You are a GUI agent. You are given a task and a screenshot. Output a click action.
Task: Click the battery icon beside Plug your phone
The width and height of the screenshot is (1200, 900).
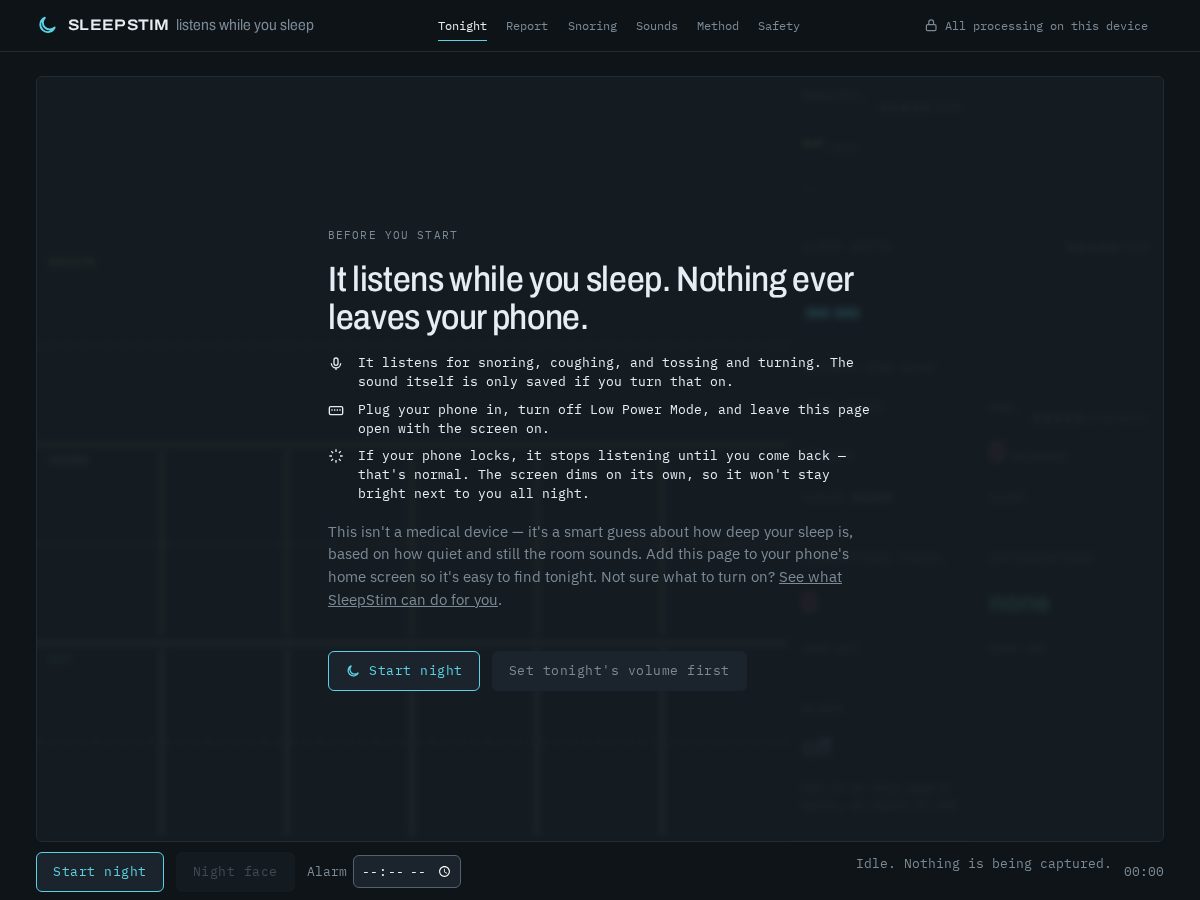pyautogui.click(x=336, y=410)
